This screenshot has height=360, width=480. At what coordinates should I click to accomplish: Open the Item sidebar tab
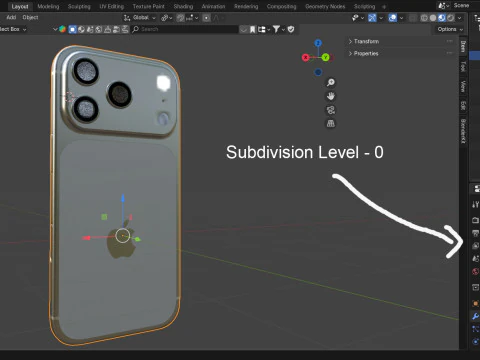click(463, 46)
